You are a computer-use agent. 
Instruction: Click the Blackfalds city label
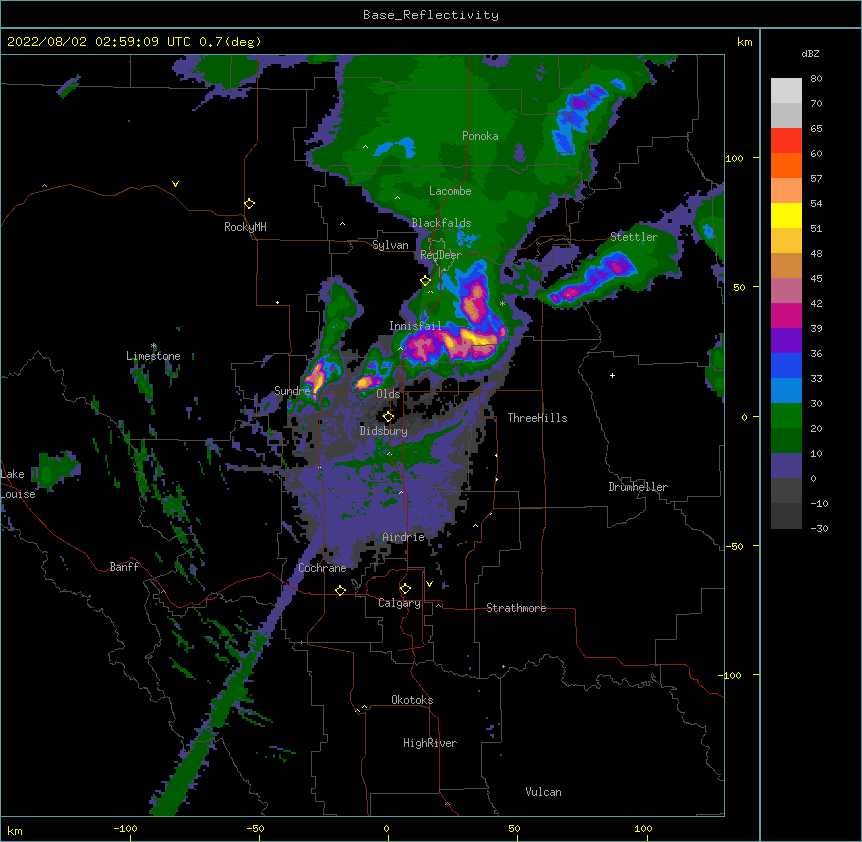(x=441, y=223)
